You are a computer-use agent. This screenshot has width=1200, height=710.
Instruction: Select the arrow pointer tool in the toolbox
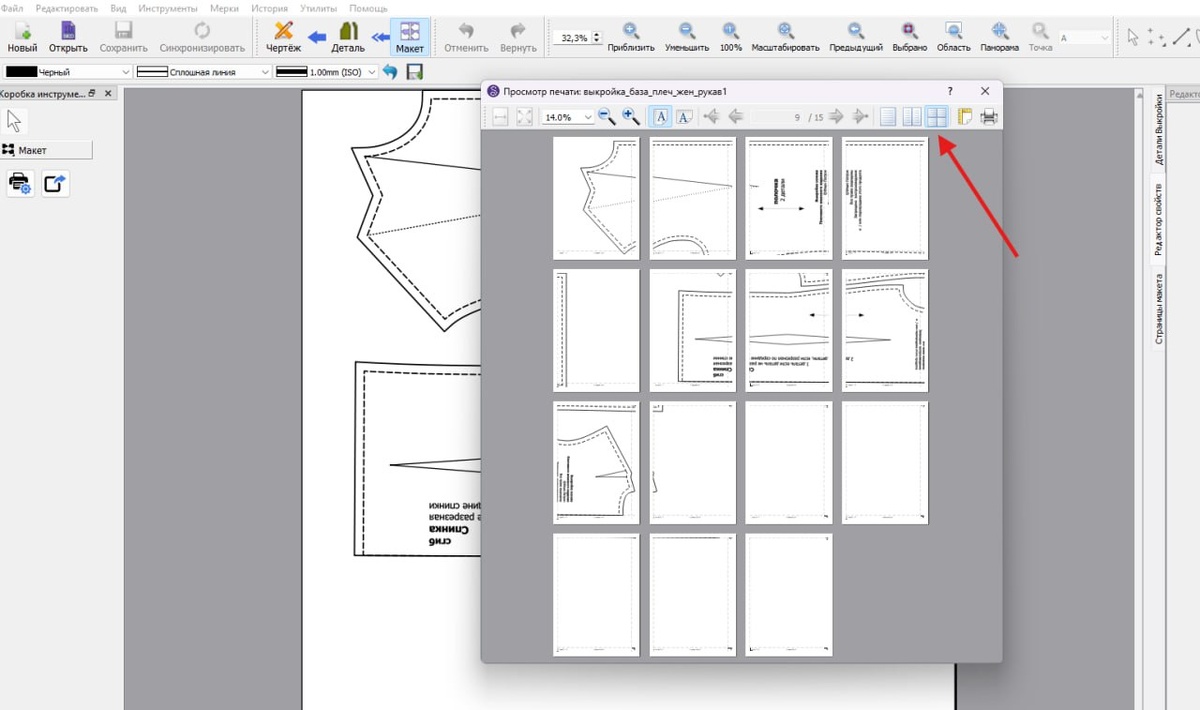coord(15,121)
